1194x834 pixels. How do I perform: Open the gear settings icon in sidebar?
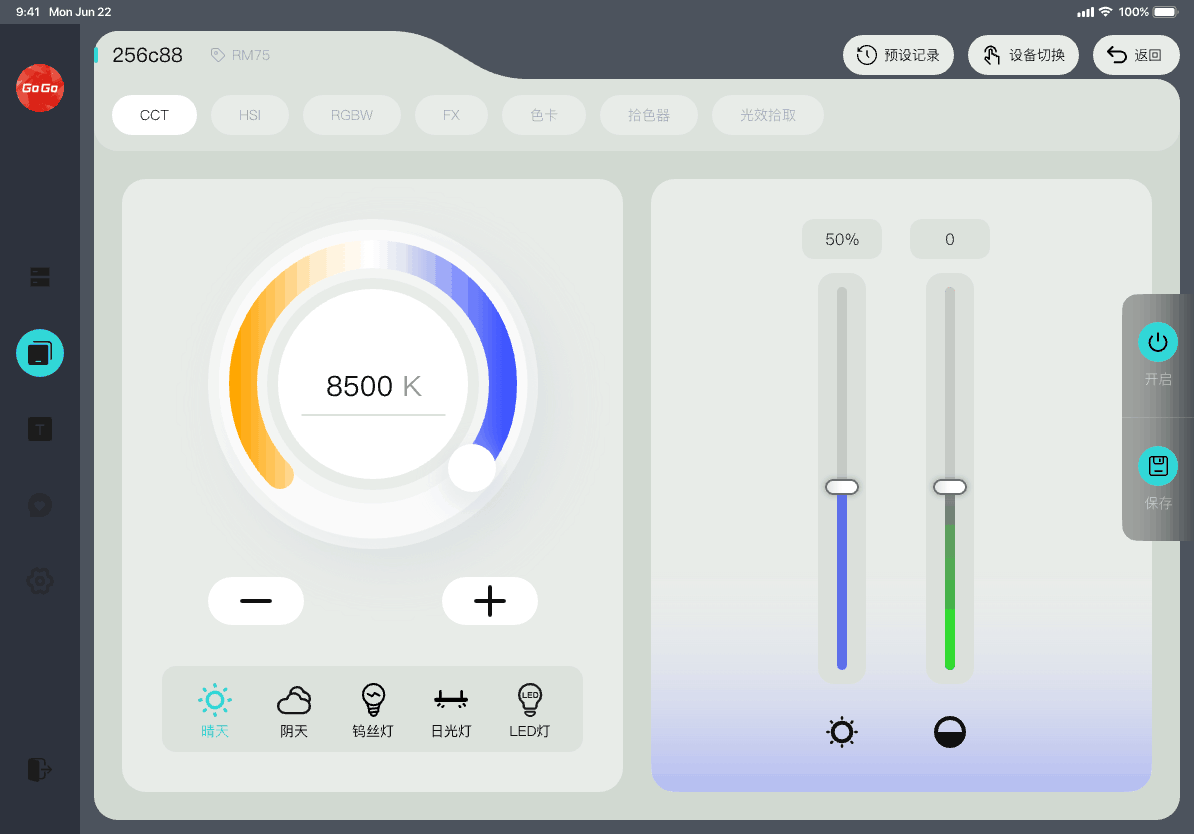click(40, 581)
